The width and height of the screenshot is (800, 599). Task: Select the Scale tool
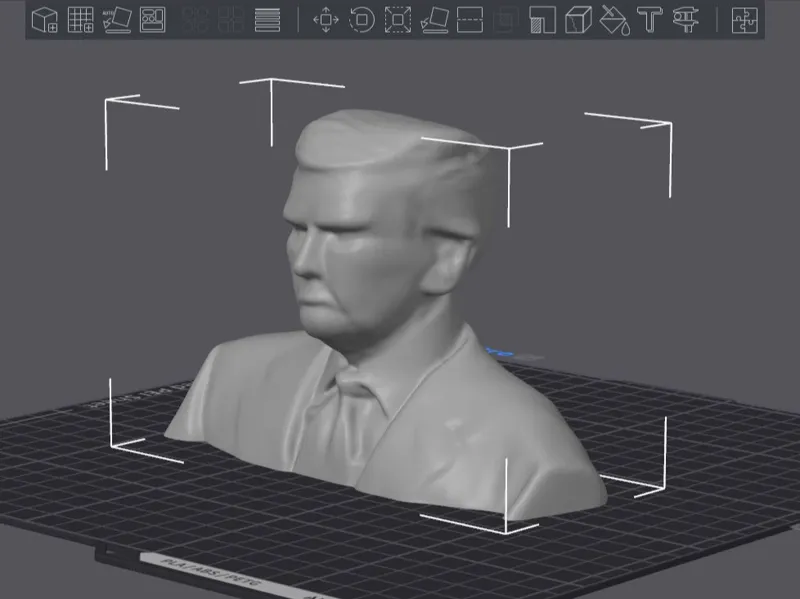point(398,20)
